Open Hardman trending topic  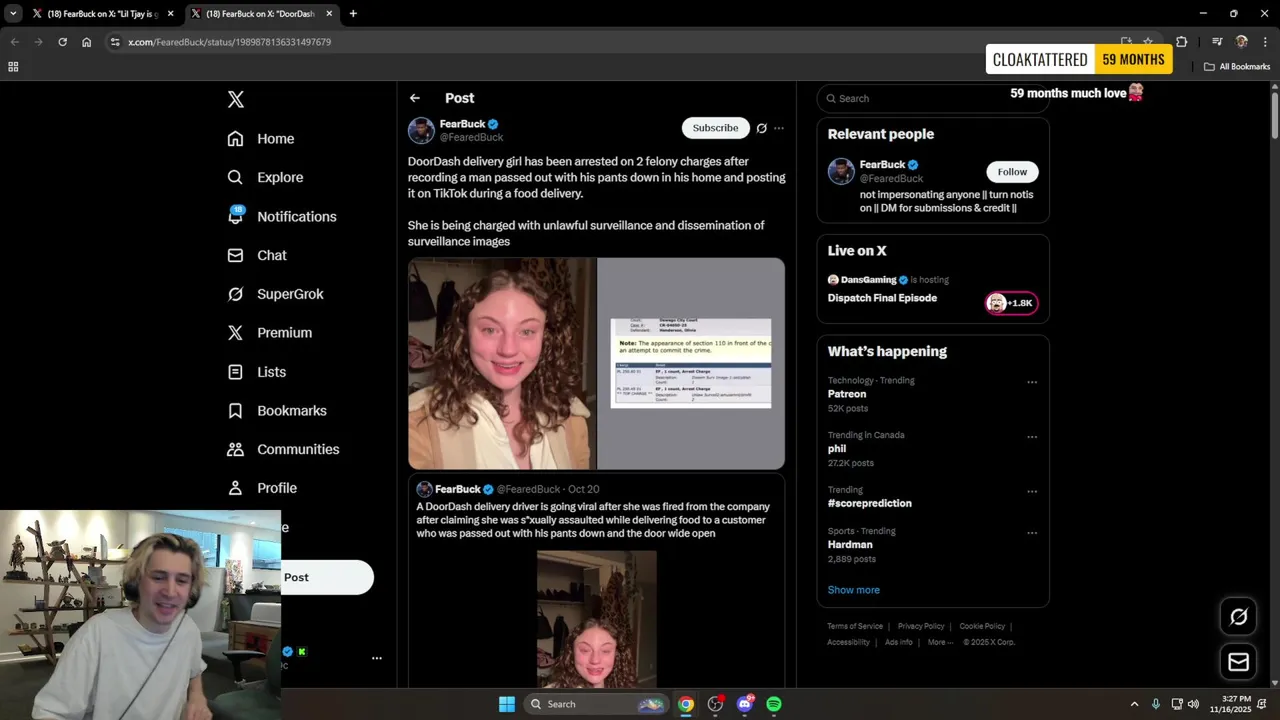(850, 545)
